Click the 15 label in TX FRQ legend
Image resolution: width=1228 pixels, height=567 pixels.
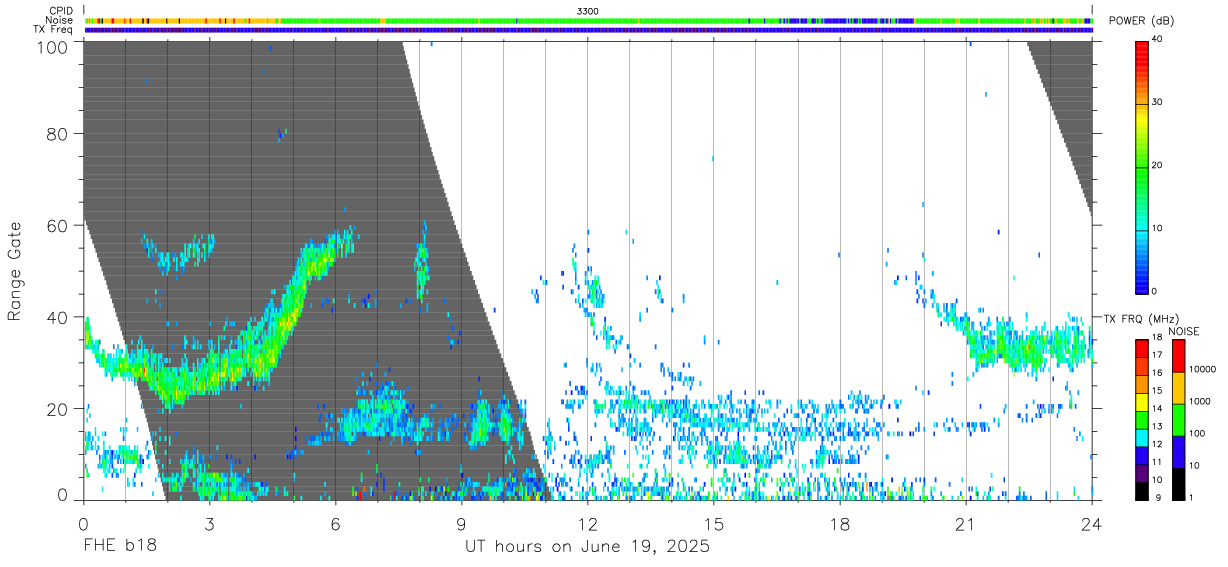1155,391
